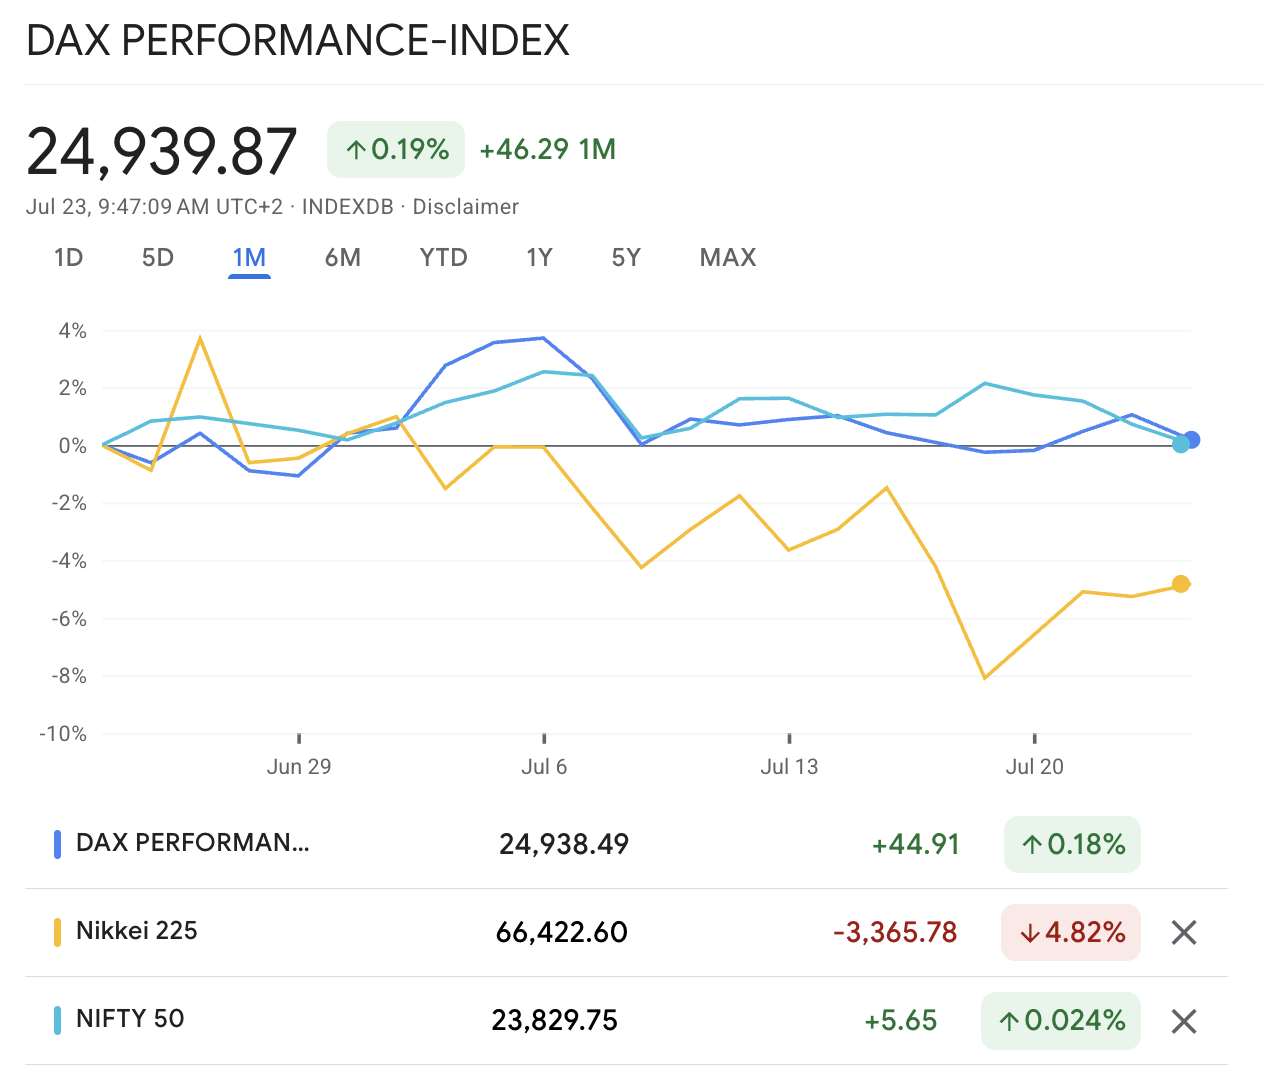The height and width of the screenshot is (1090, 1264).
Task: Click the blue DAX endpoint dot on chart
Action: pos(1191,440)
